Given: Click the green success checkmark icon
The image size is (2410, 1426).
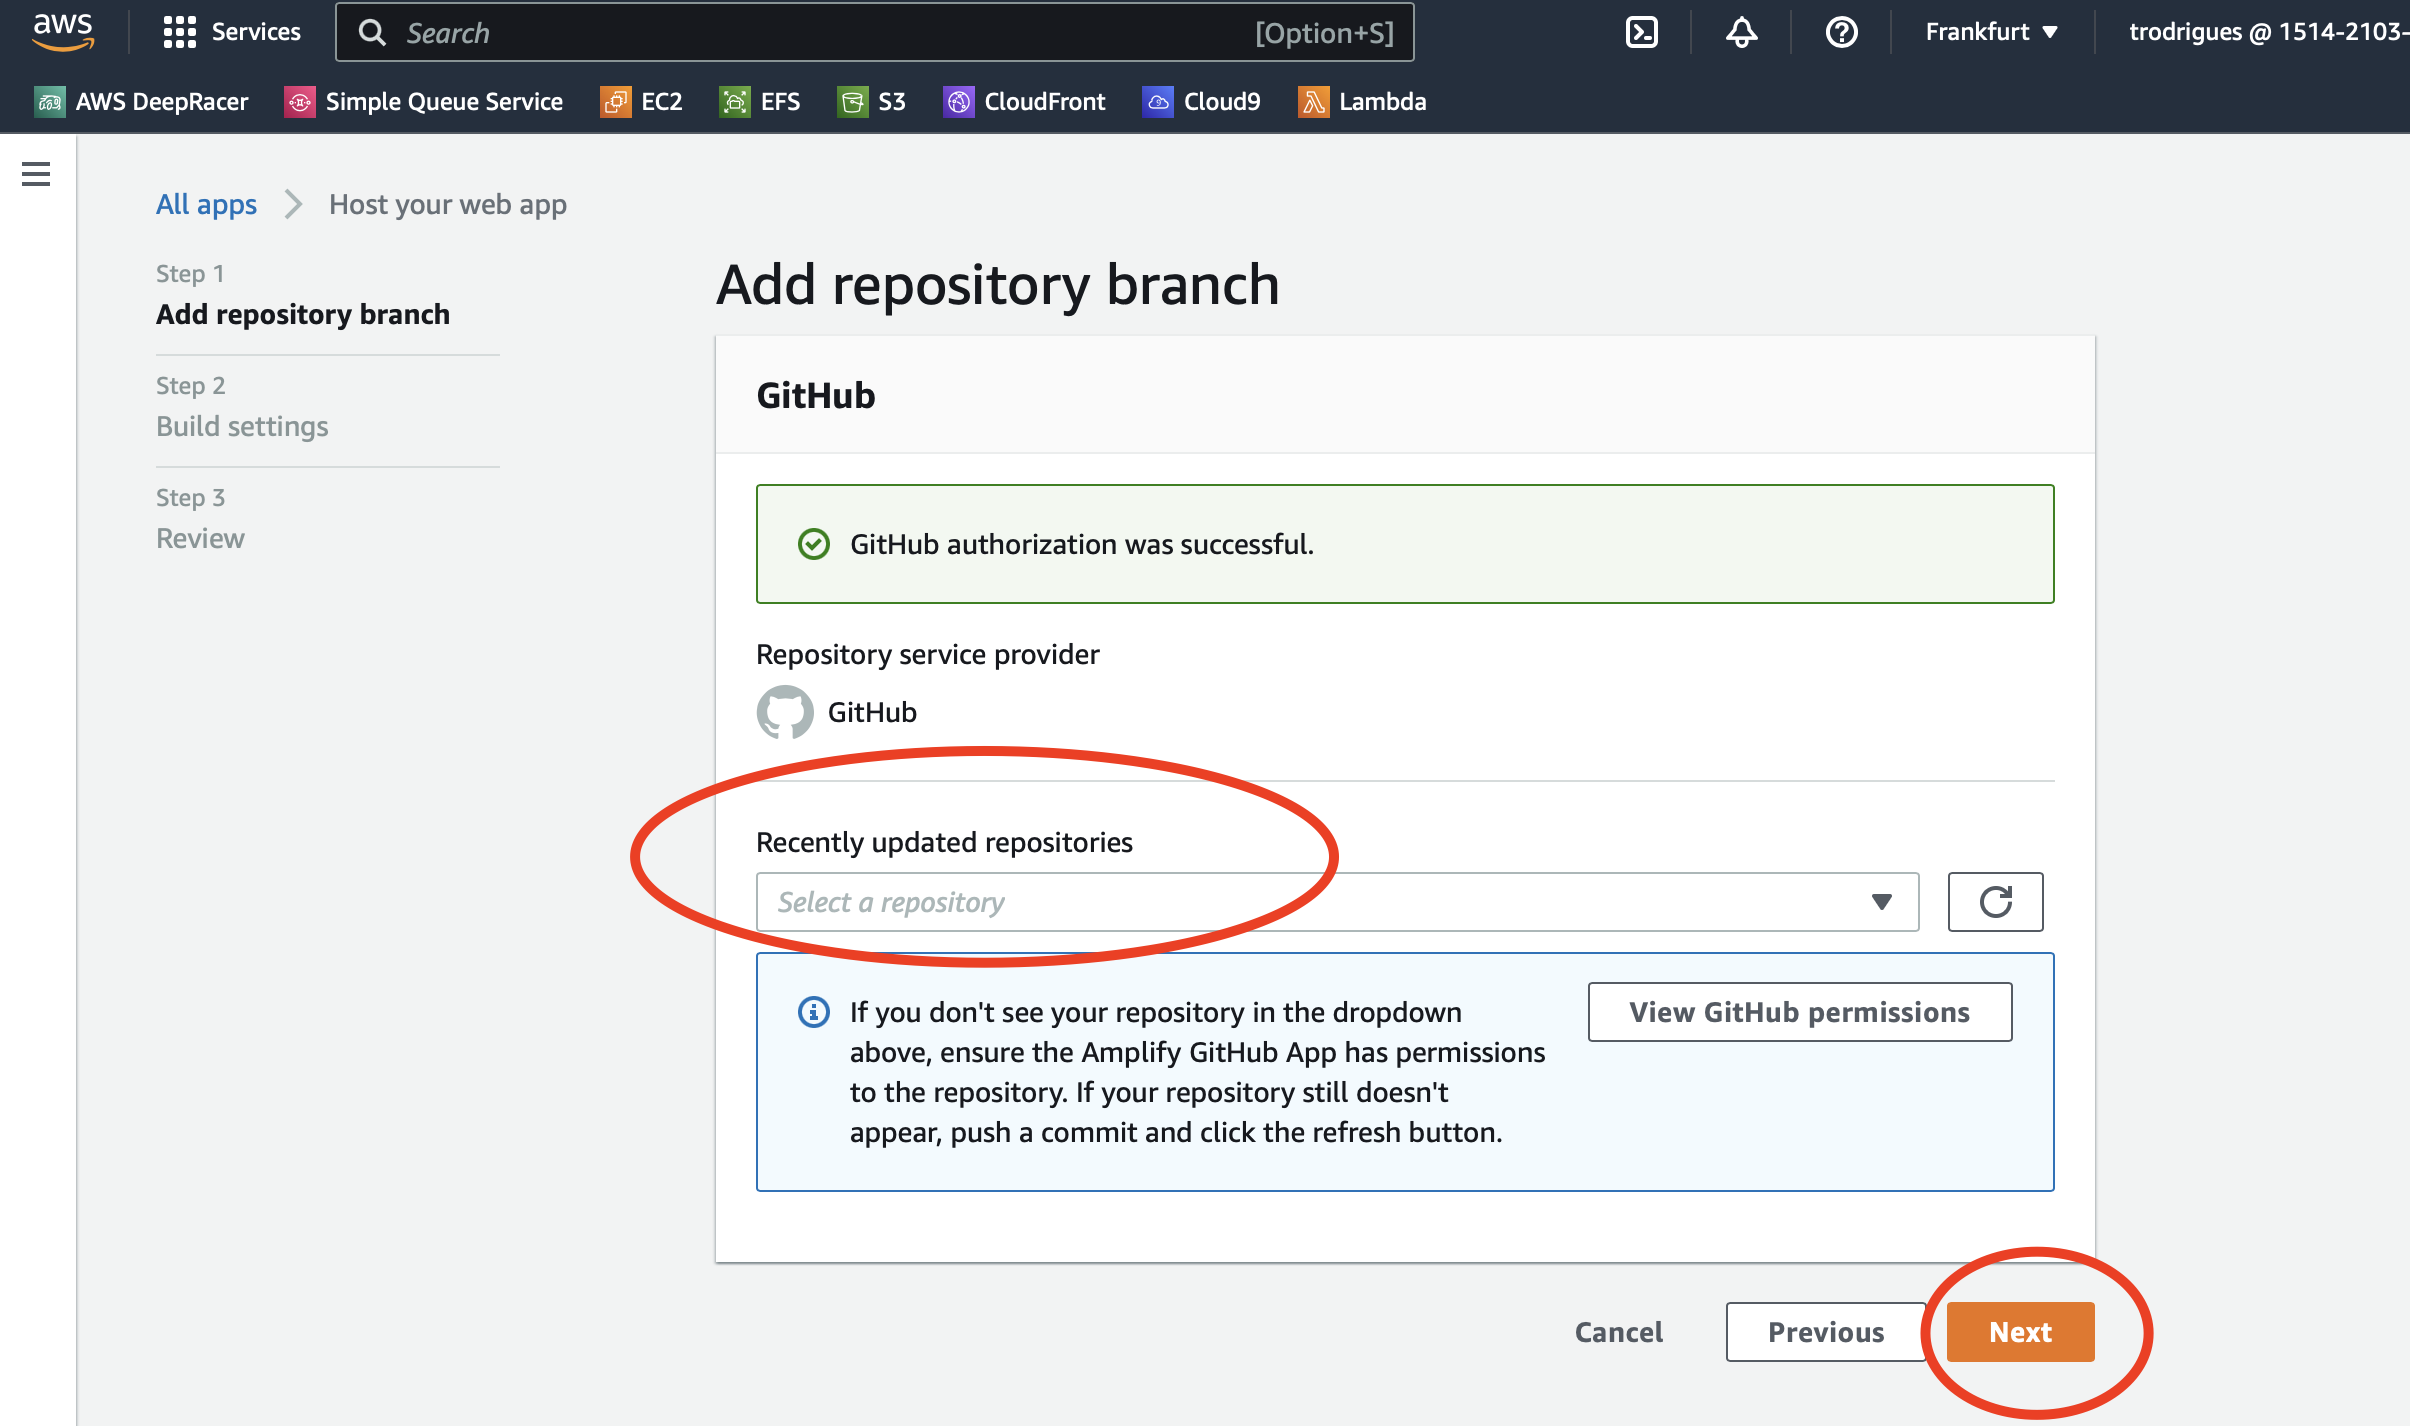Looking at the screenshot, I should tap(814, 544).
